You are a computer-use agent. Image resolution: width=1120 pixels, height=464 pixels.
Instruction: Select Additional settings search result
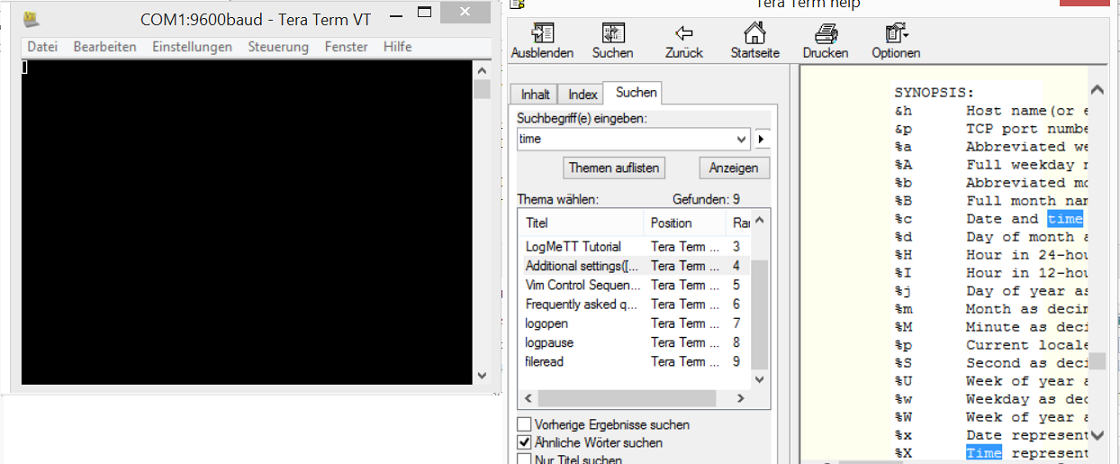tap(635, 266)
